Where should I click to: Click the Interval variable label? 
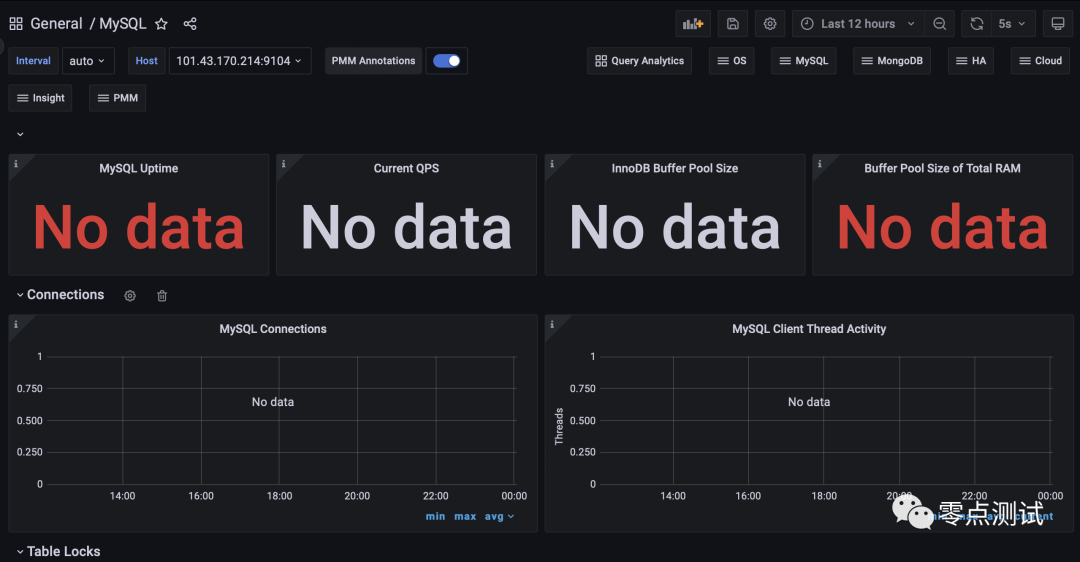point(33,61)
